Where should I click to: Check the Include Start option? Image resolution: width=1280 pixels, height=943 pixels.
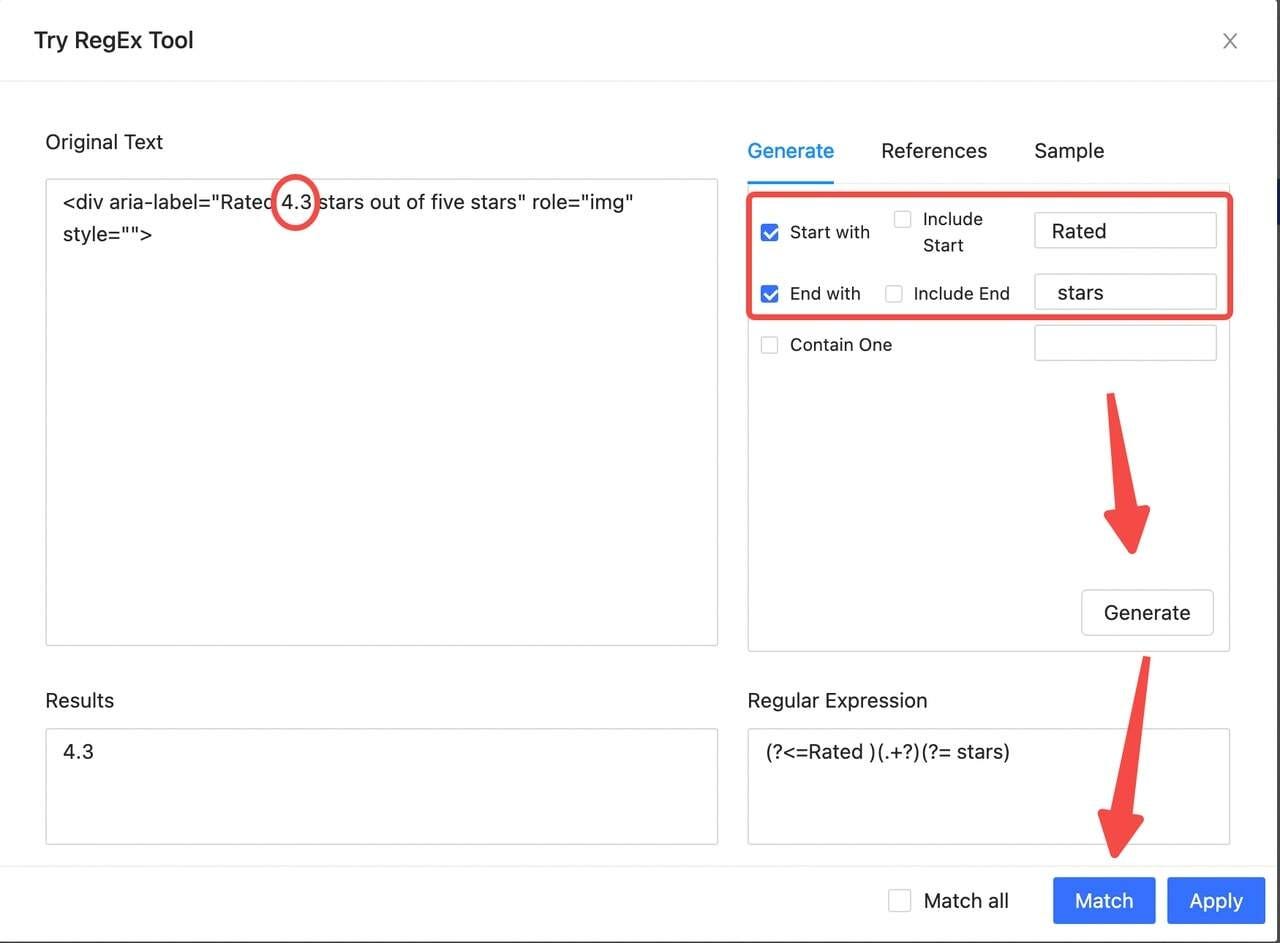pos(903,219)
